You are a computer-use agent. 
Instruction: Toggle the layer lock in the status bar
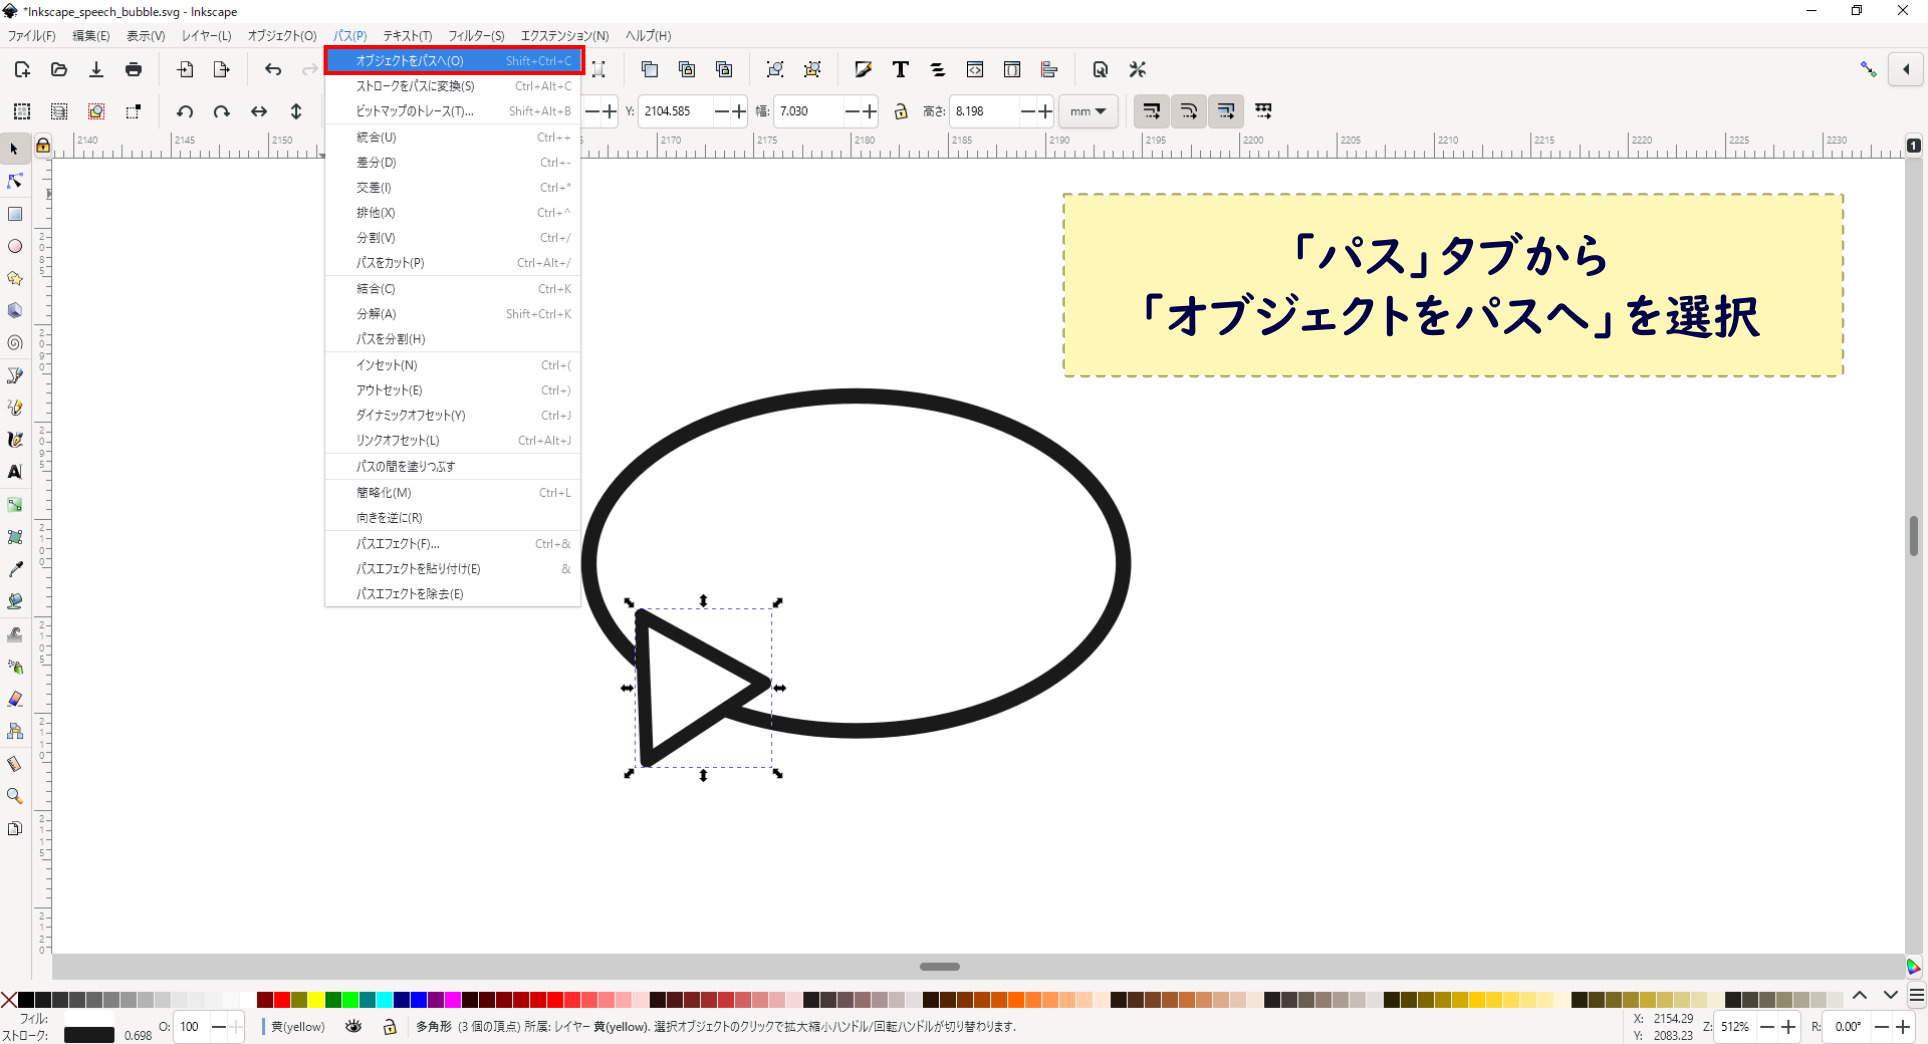click(389, 1027)
